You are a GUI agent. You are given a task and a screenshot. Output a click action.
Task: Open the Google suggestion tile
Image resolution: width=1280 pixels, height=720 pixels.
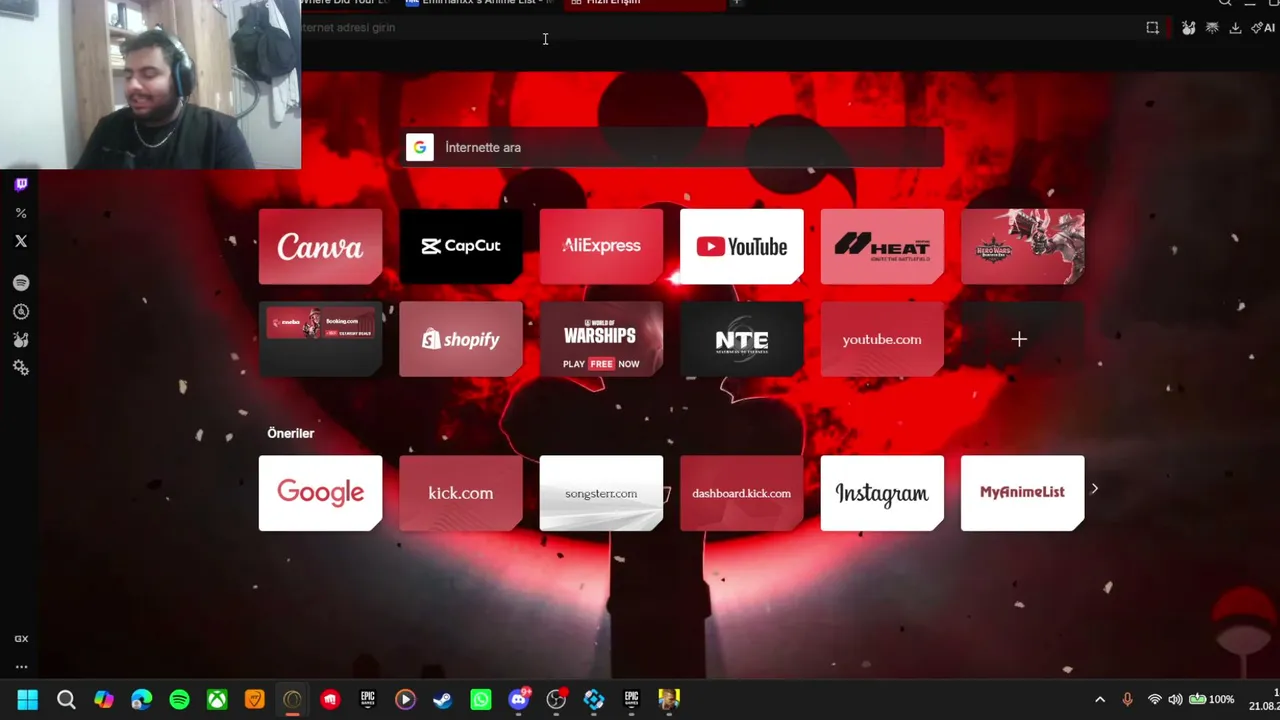(320, 493)
